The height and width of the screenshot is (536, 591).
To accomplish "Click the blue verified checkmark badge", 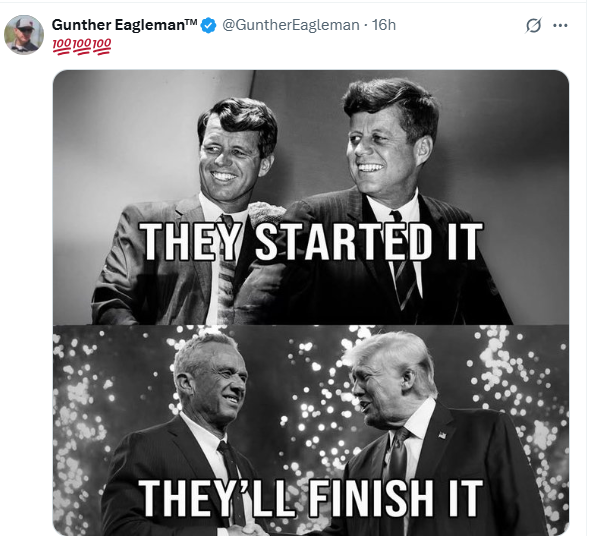I will pyautogui.click(x=208, y=25).
